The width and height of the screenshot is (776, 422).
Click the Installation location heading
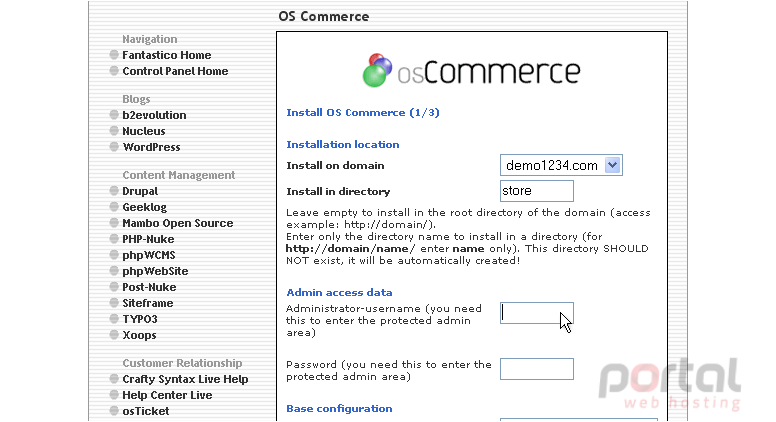tap(342, 144)
